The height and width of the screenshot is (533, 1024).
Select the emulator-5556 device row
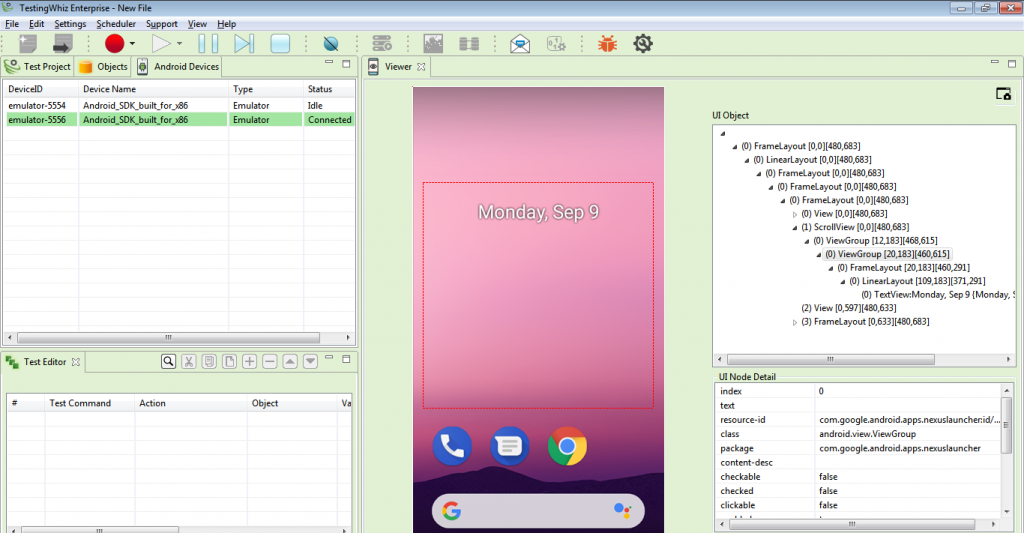(x=180, y=120)
